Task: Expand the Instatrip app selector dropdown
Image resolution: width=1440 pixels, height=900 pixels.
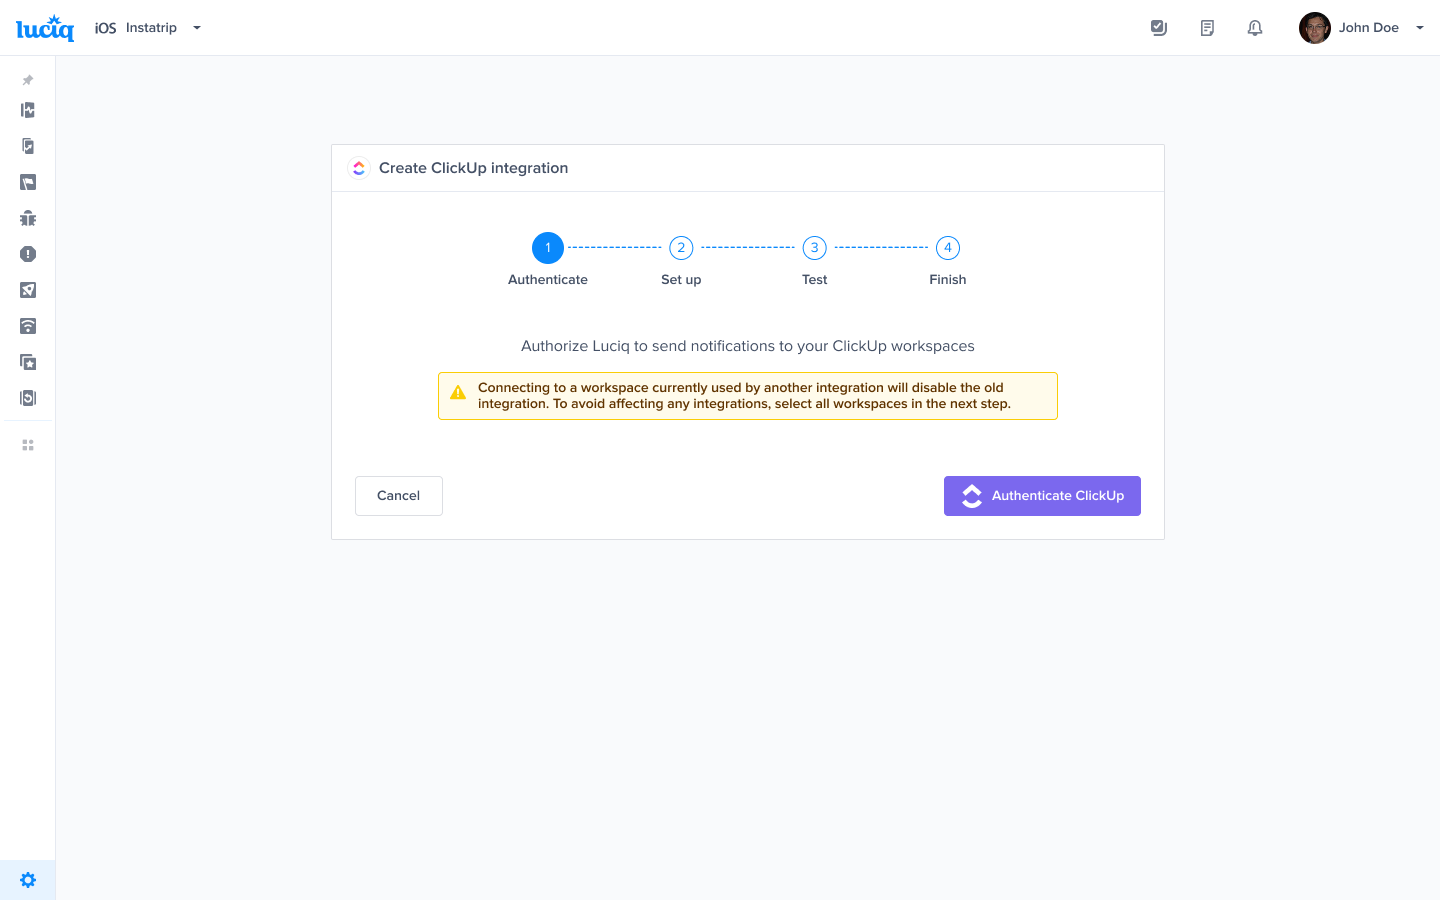Action: [196, 27]
